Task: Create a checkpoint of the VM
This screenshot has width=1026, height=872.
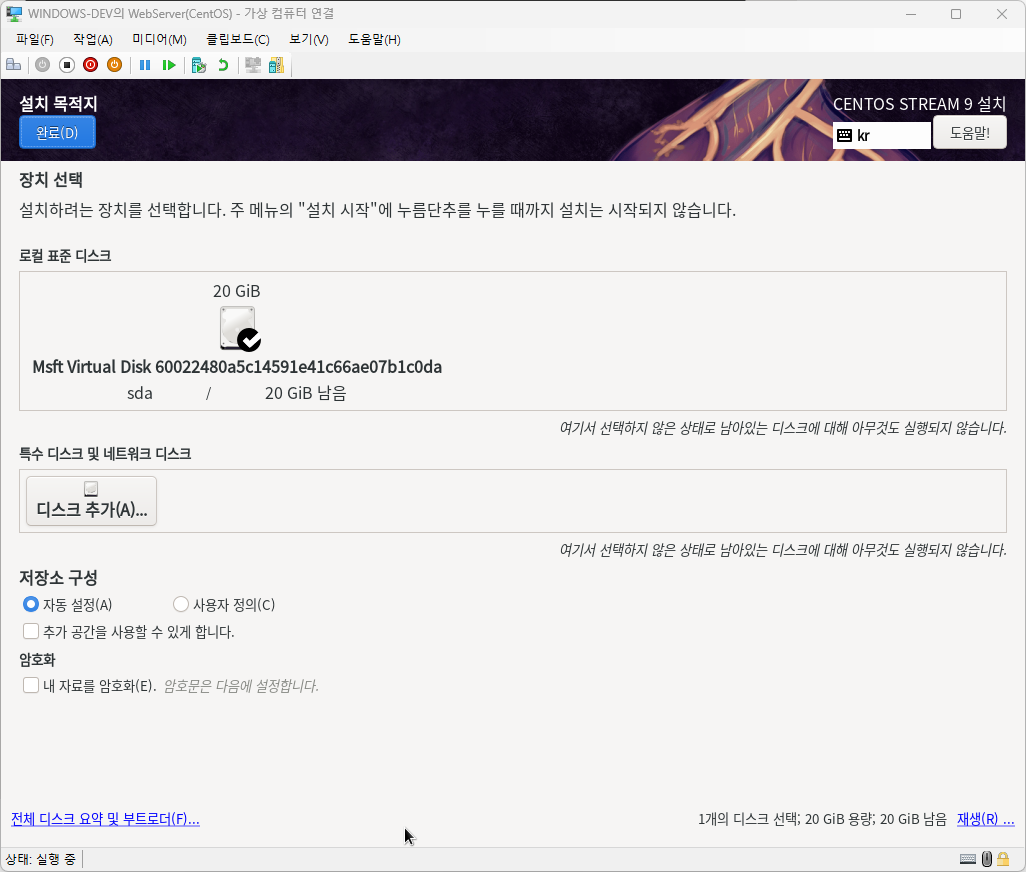Action: [x=198, y=65]
